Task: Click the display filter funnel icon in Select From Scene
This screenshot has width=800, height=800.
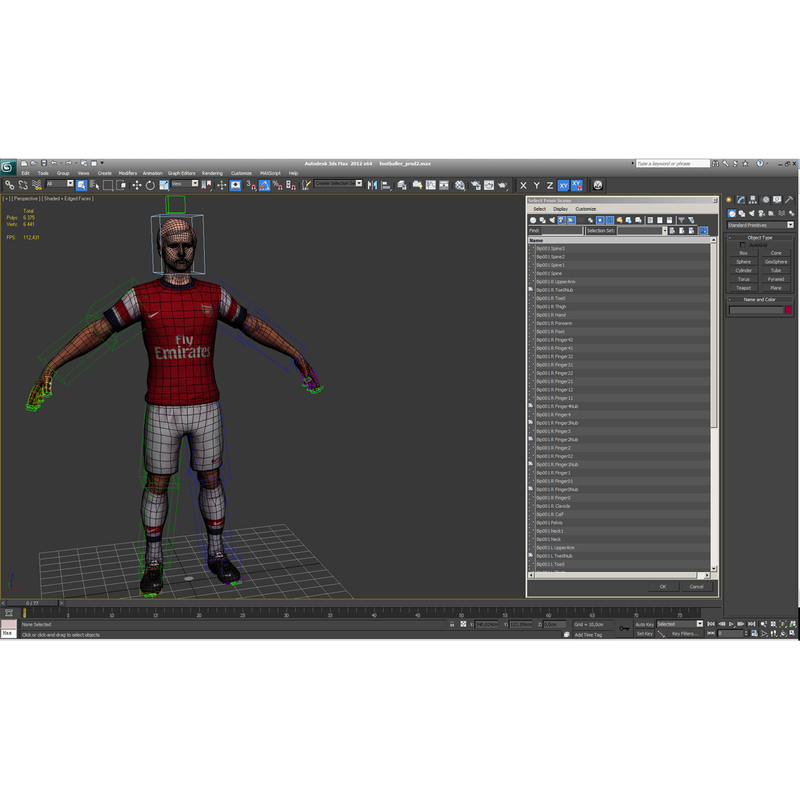Action: coord(680,219)
